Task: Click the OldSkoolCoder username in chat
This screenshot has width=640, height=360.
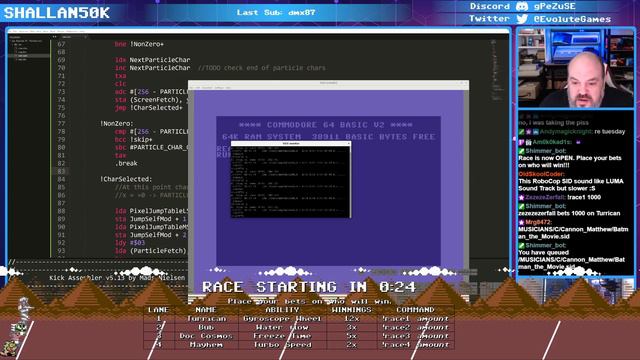Action: pyautogui.click(x=542, y=174)
